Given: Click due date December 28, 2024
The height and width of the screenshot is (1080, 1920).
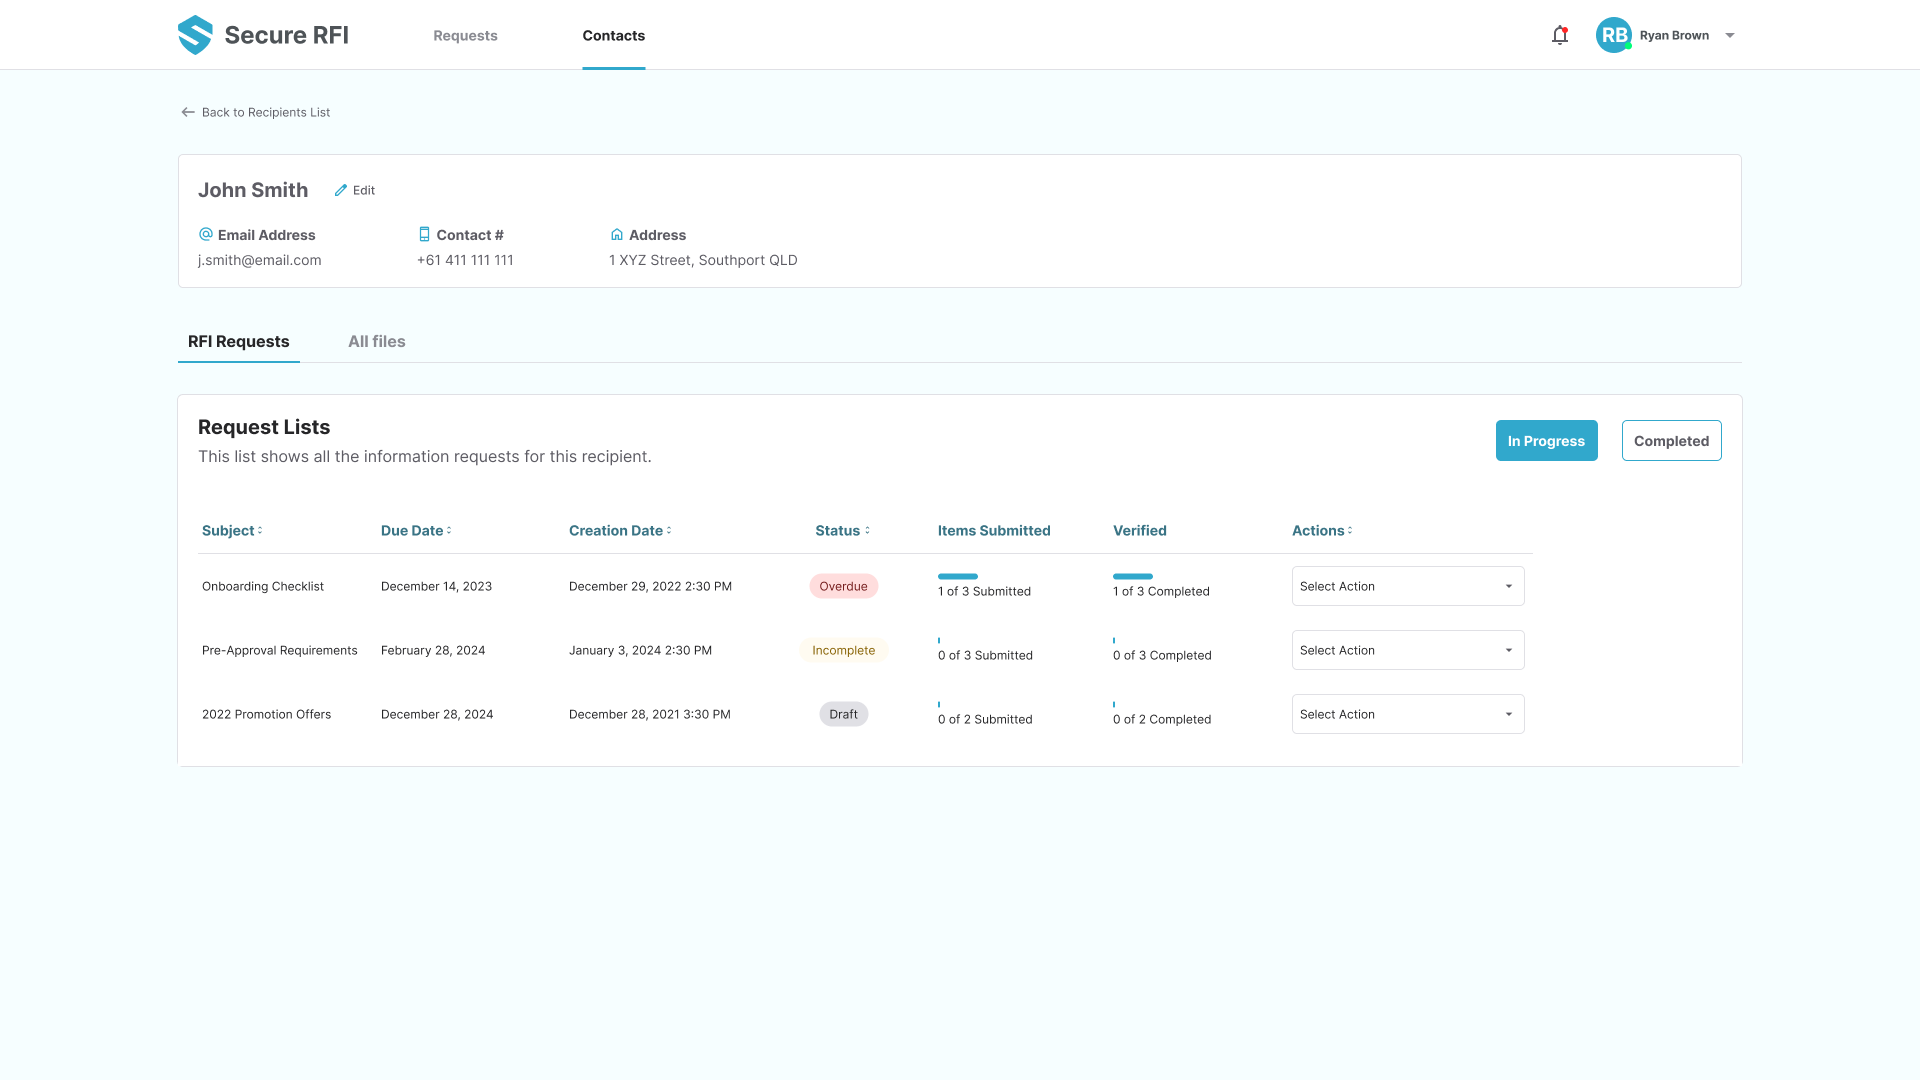Looking at the screenshot, I should coord(437,714).
